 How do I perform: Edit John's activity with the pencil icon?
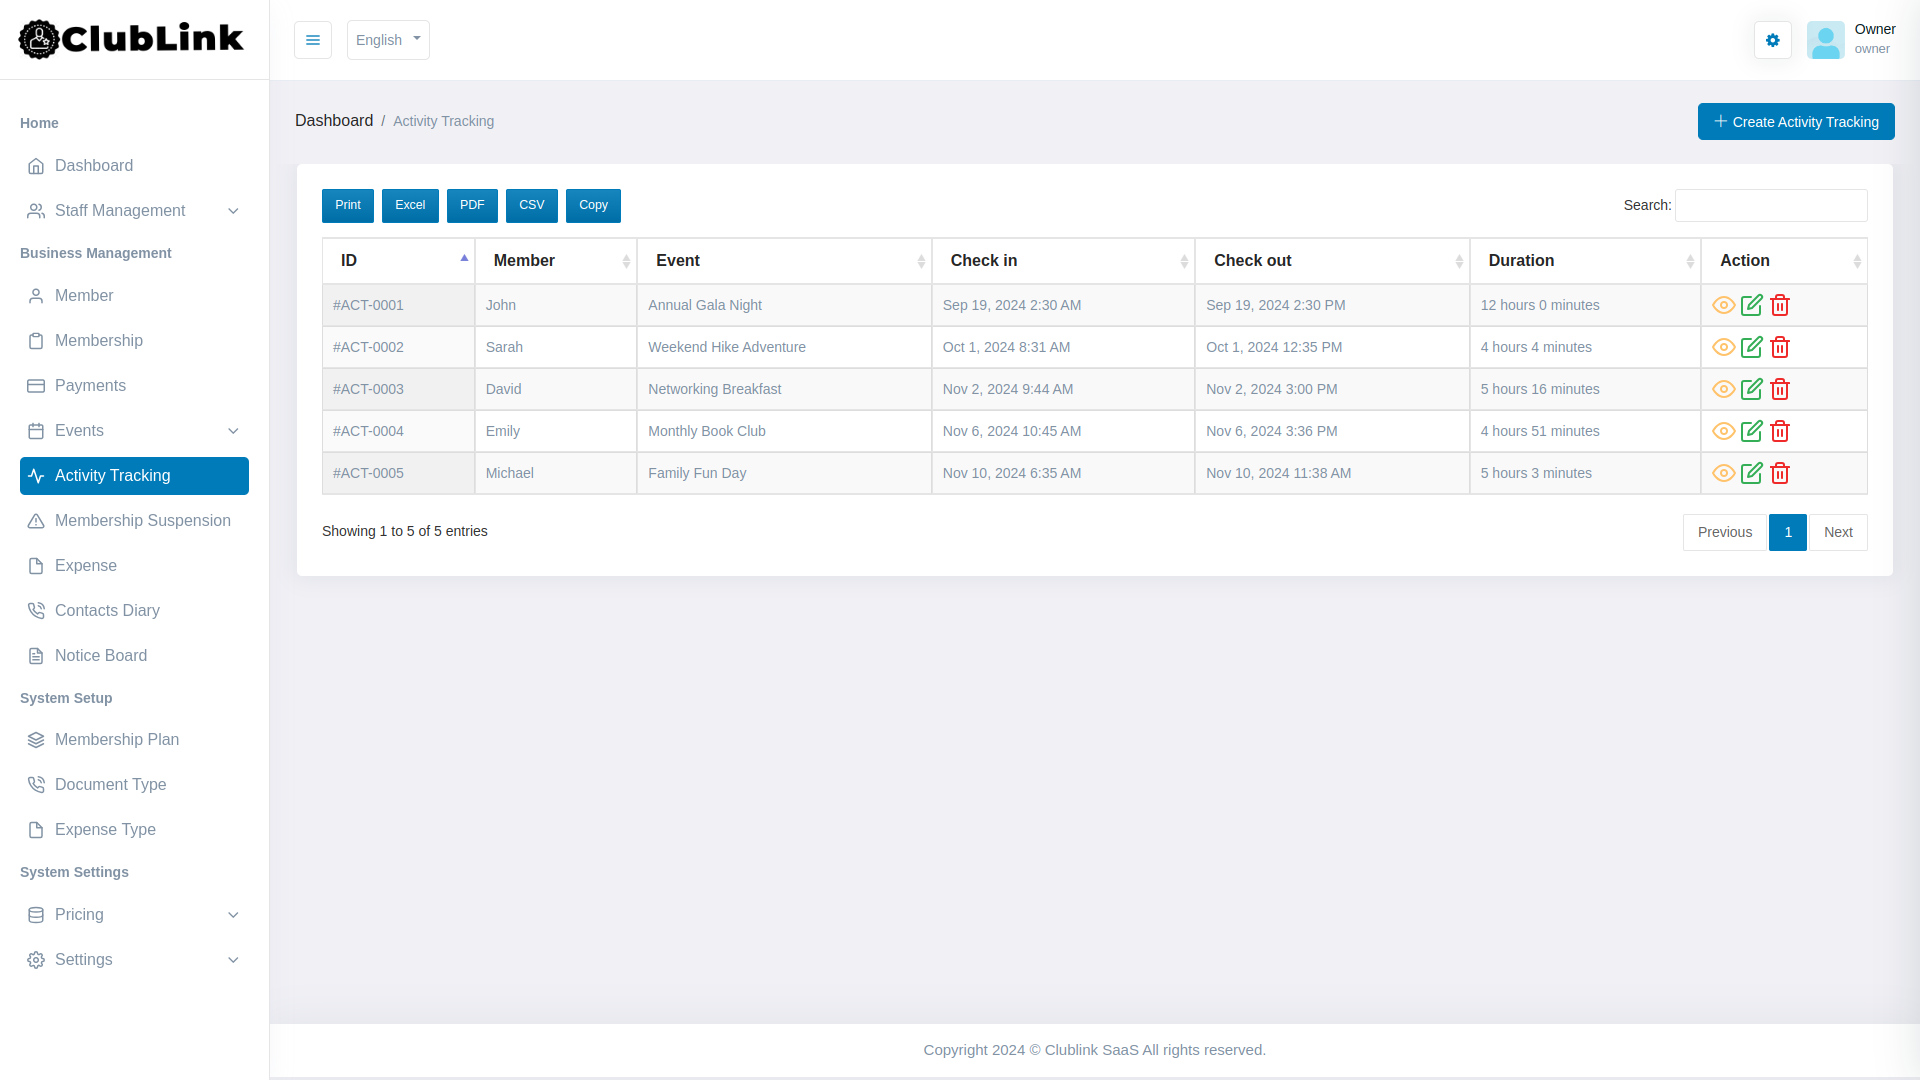pyautogui.click(x=1751, y=305)
